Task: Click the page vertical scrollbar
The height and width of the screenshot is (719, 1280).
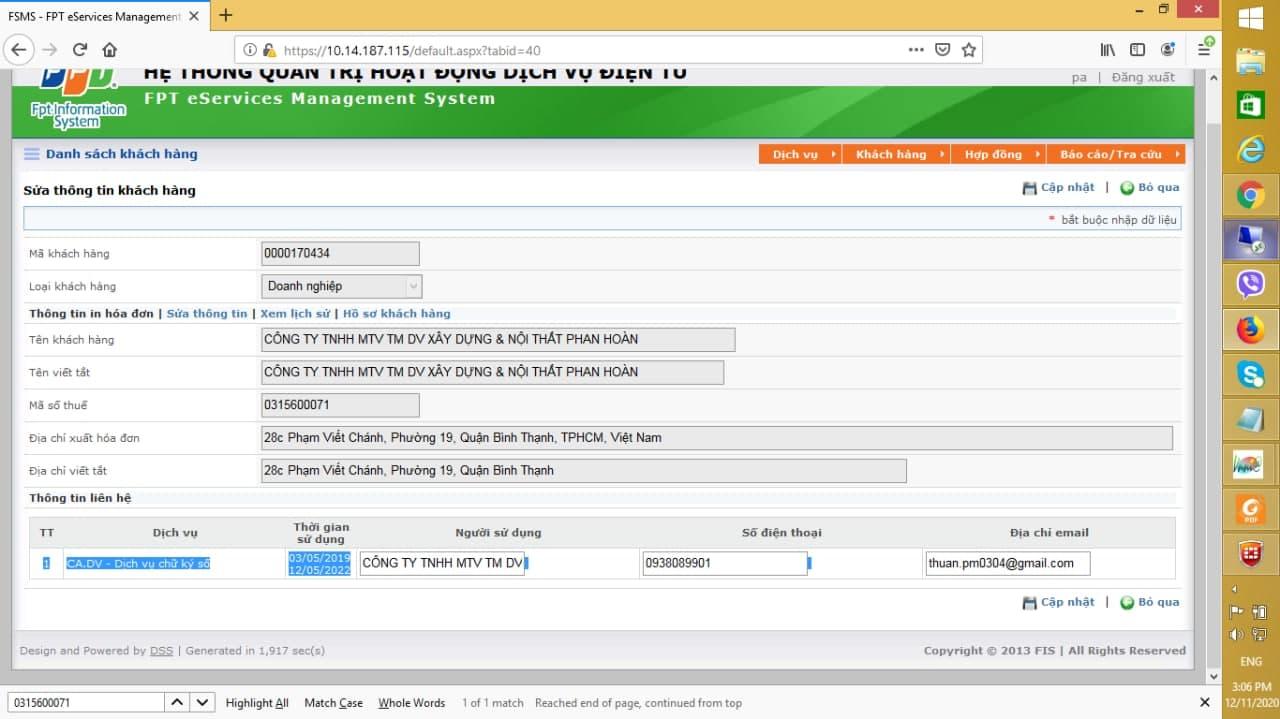Action: (x=1213, y=375)
